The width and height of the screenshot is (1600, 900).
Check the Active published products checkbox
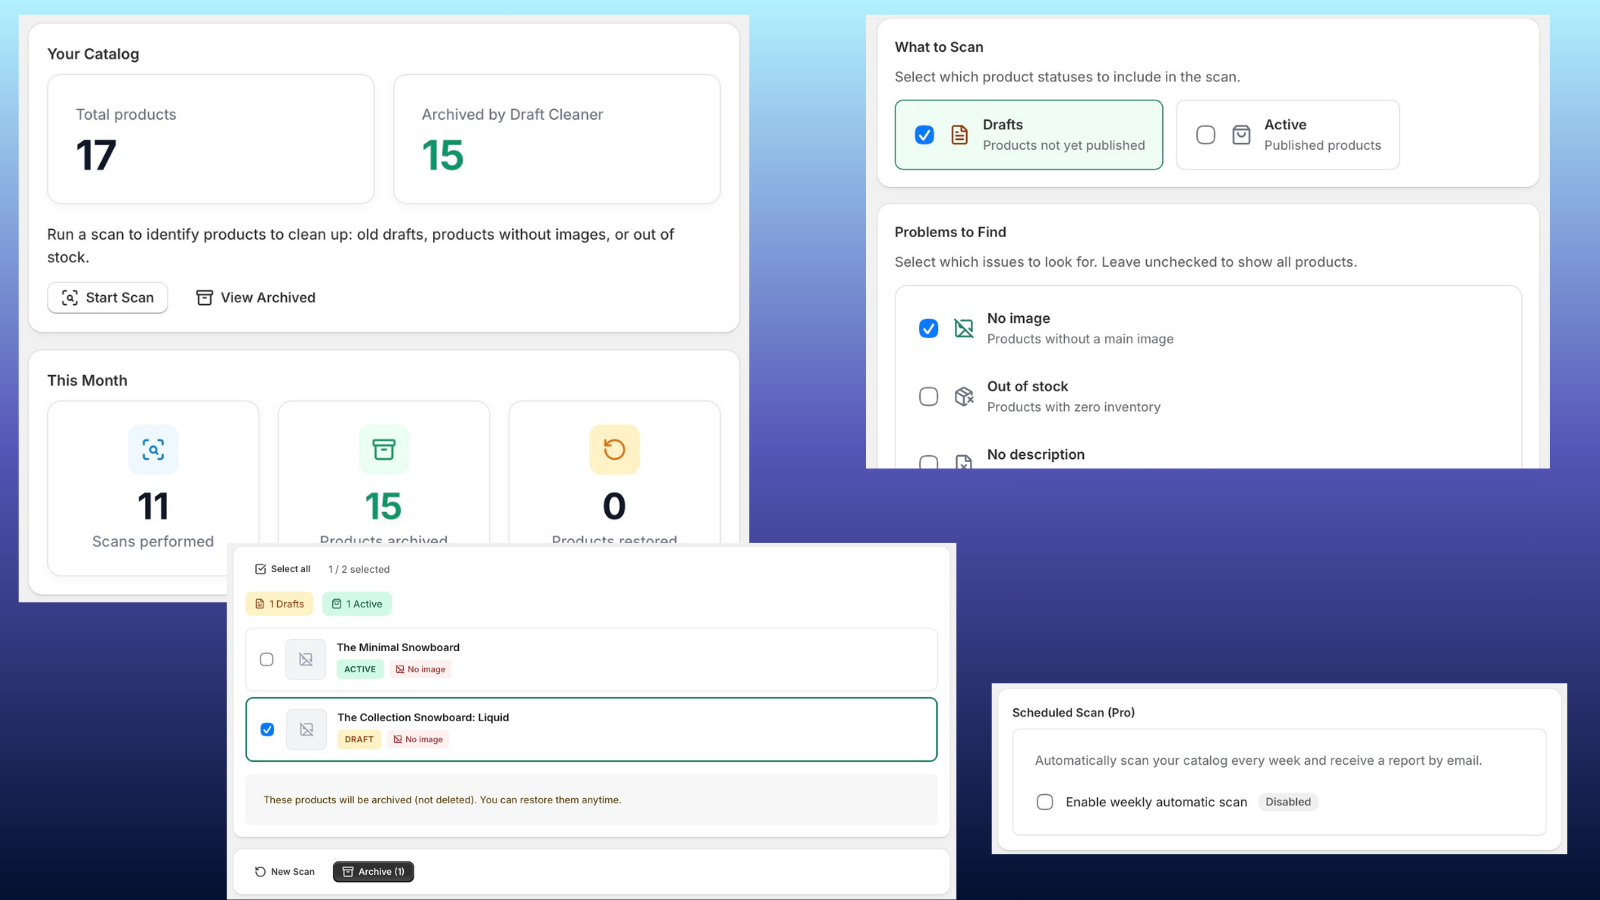(x=1206, y=135)
